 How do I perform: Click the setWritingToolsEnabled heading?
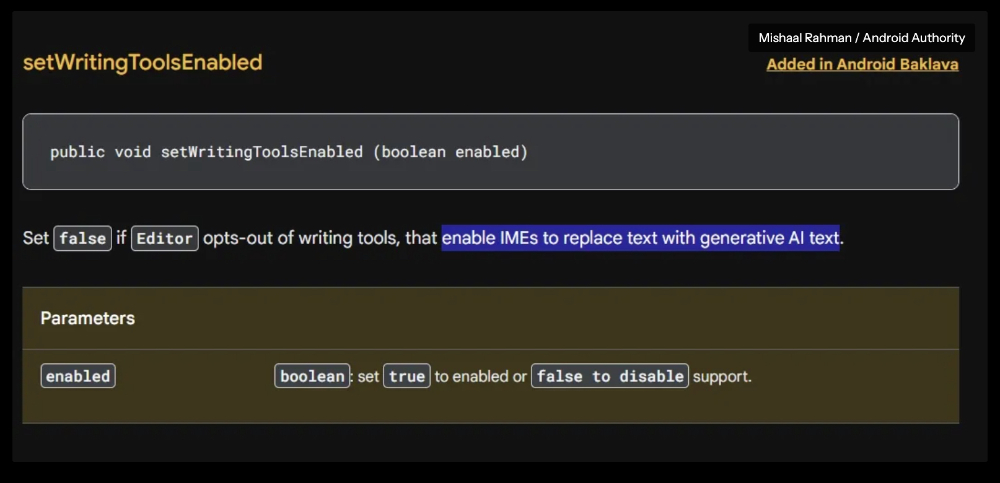(143, 63)
